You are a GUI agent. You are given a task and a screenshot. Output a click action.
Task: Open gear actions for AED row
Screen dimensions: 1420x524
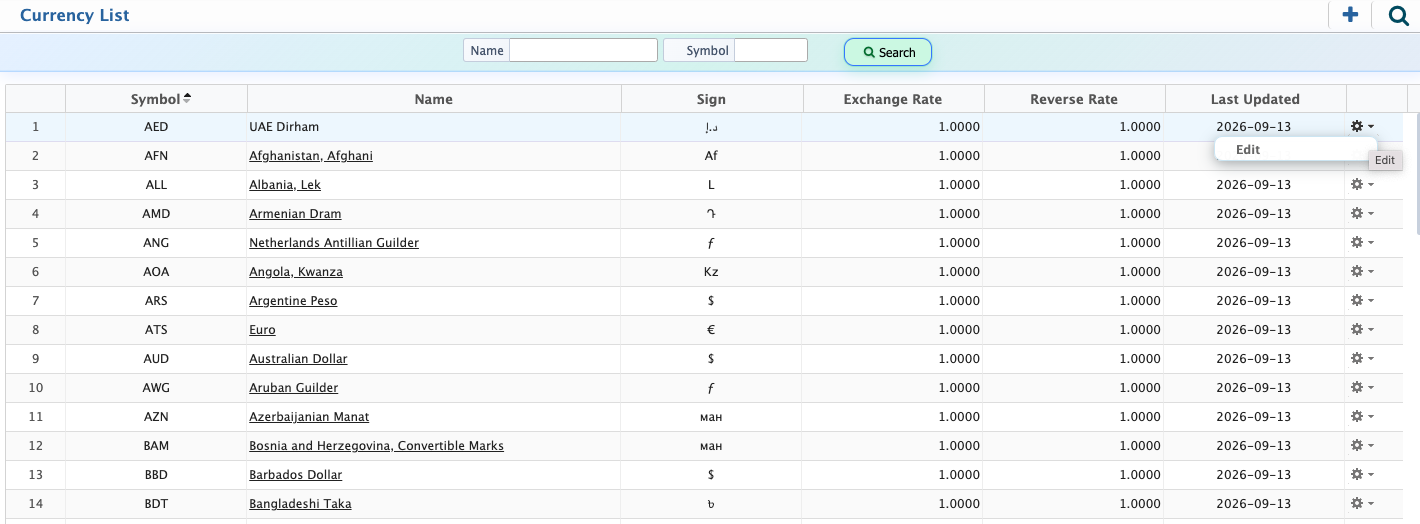coord(1362,126)
